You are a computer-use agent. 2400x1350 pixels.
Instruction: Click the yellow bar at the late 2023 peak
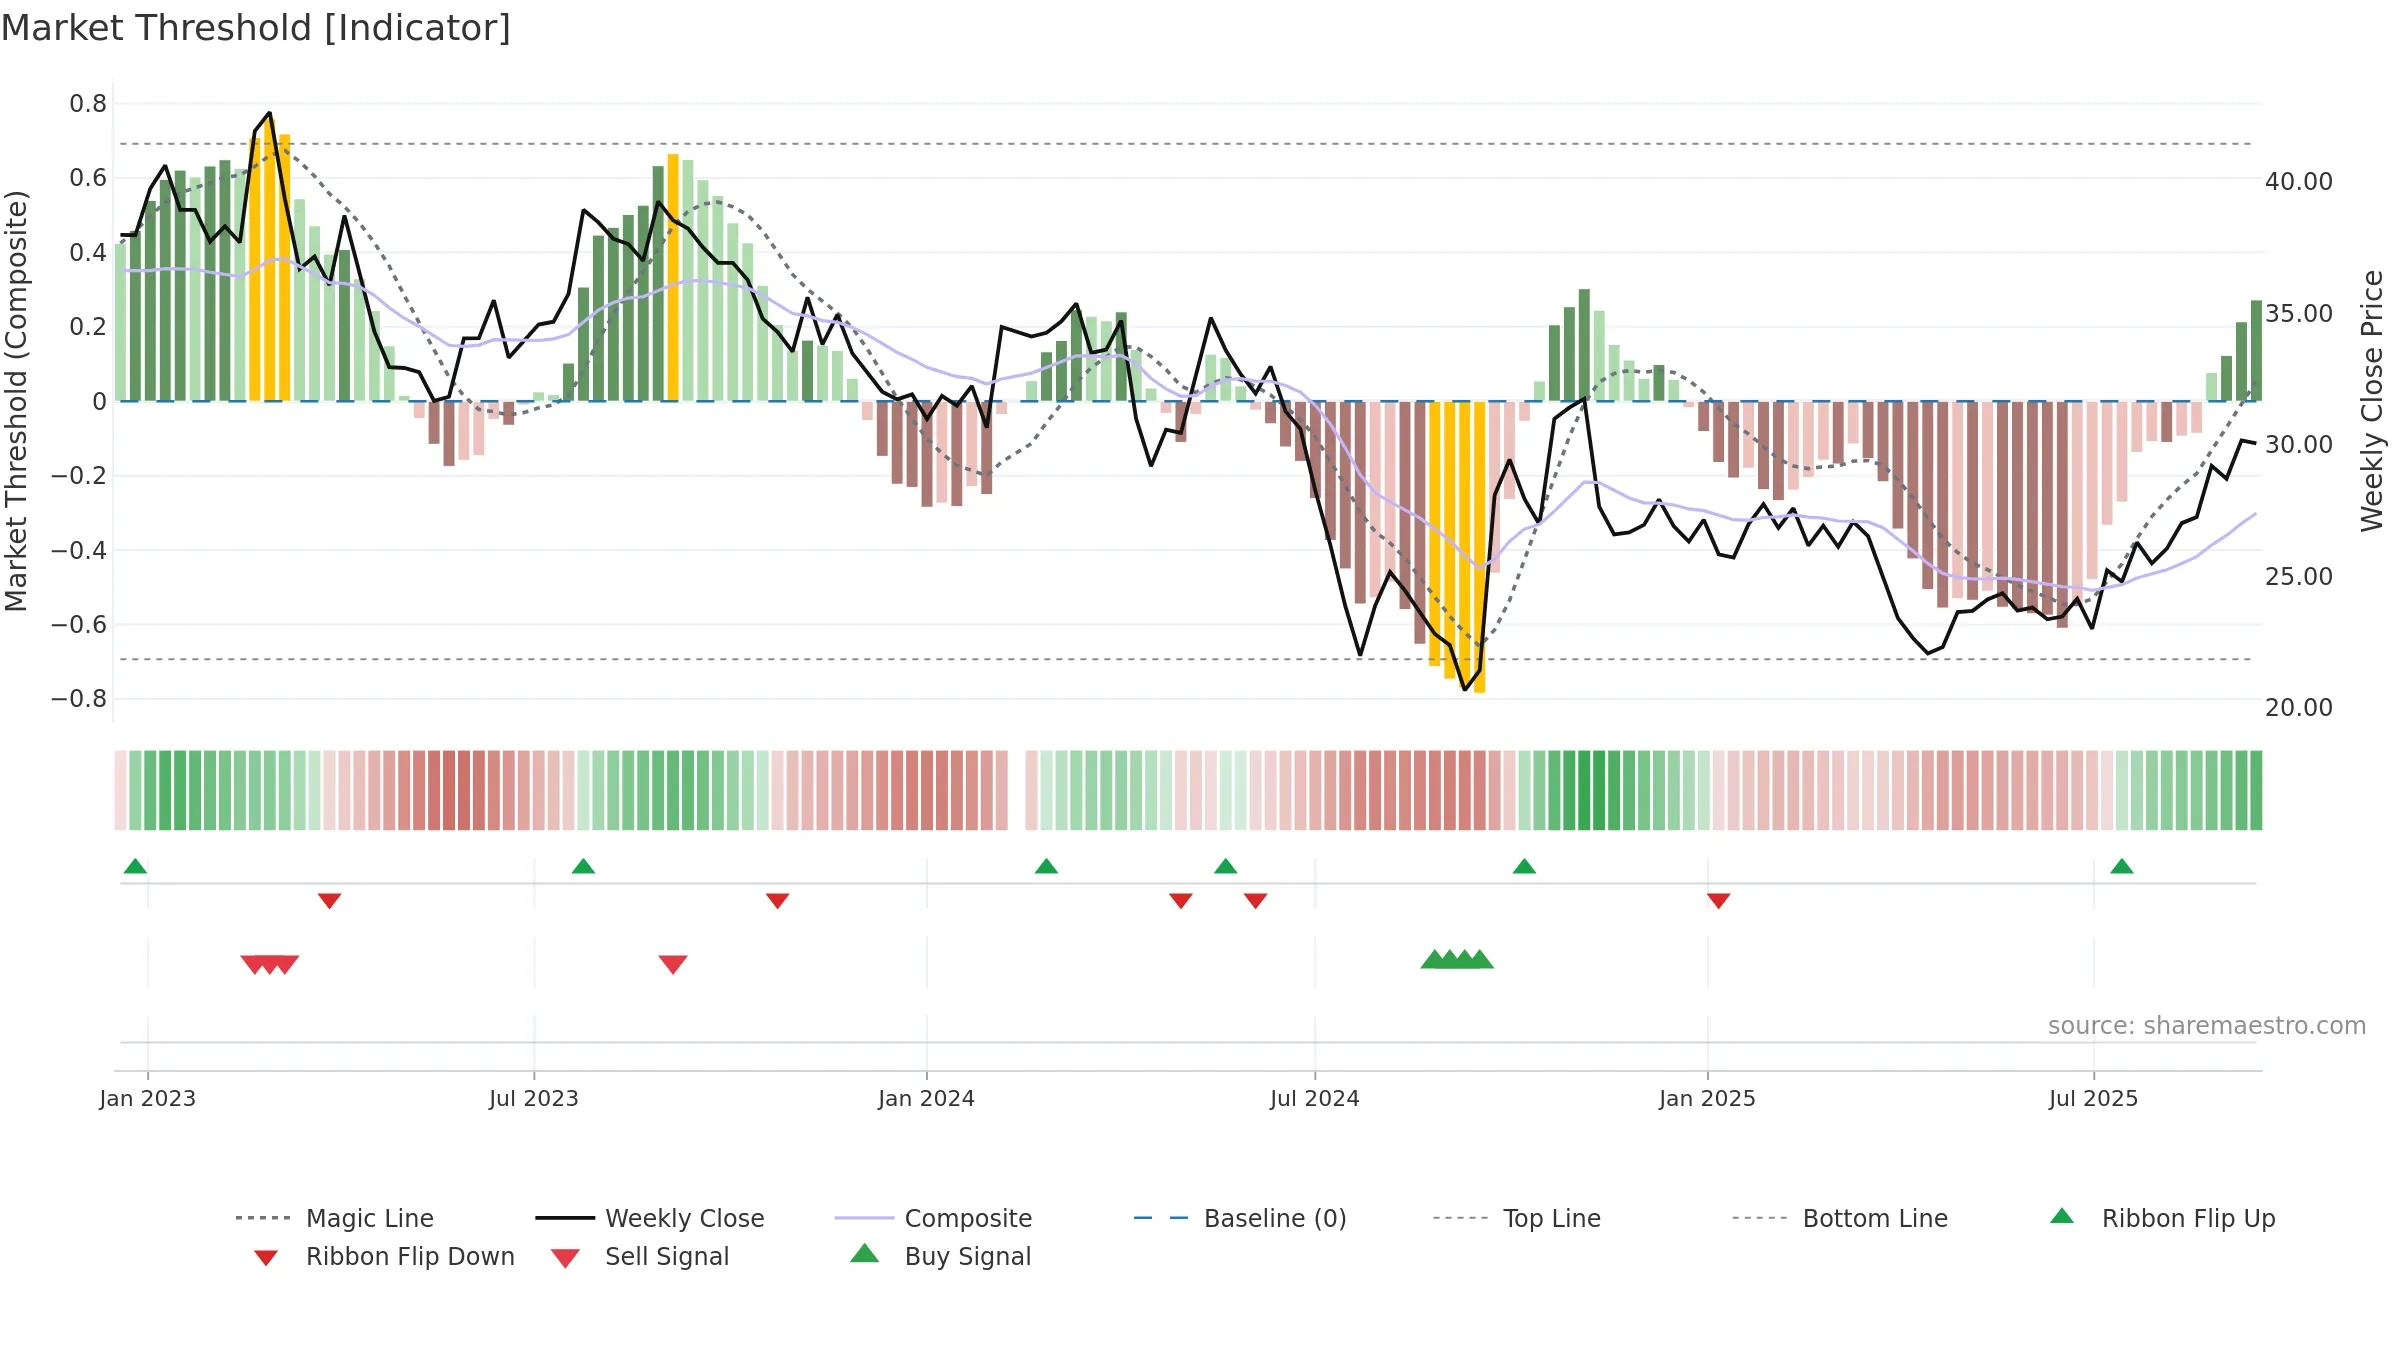tap(673, 277)
